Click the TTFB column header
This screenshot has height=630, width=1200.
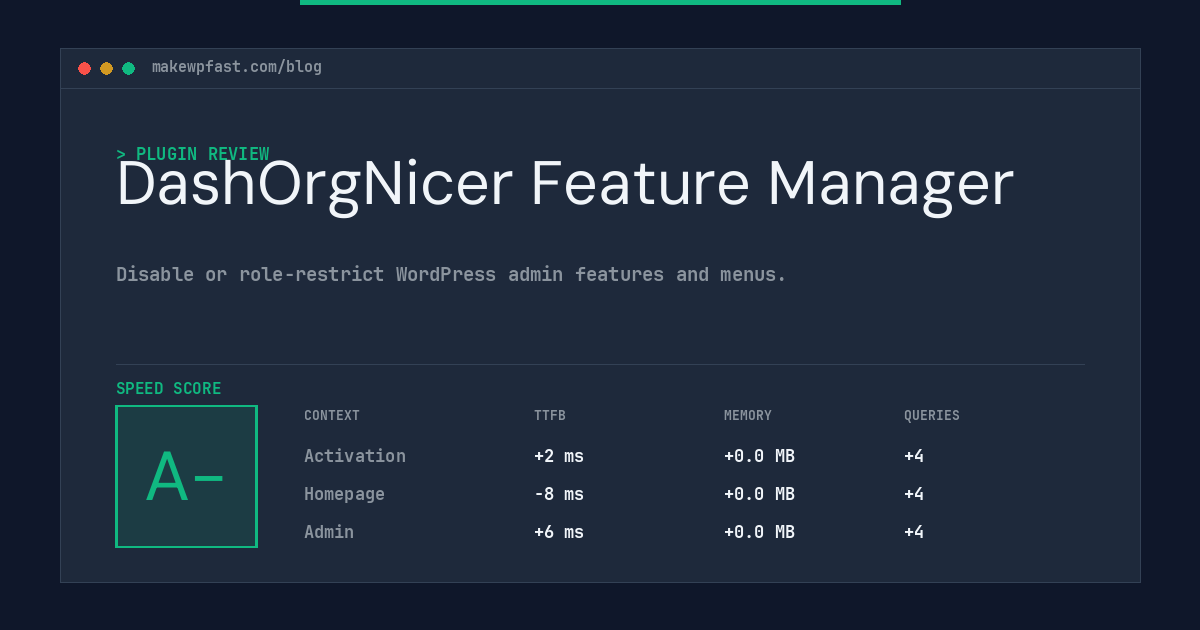click(550, 416)
